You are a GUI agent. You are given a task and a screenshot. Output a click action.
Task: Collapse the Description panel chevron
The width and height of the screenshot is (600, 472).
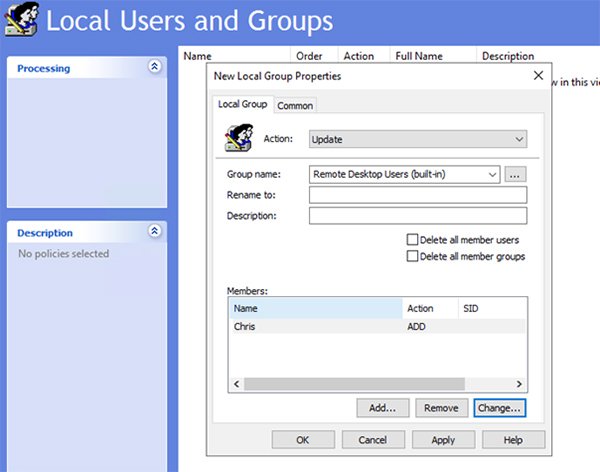pyautogui.click(x=154, y=231)
